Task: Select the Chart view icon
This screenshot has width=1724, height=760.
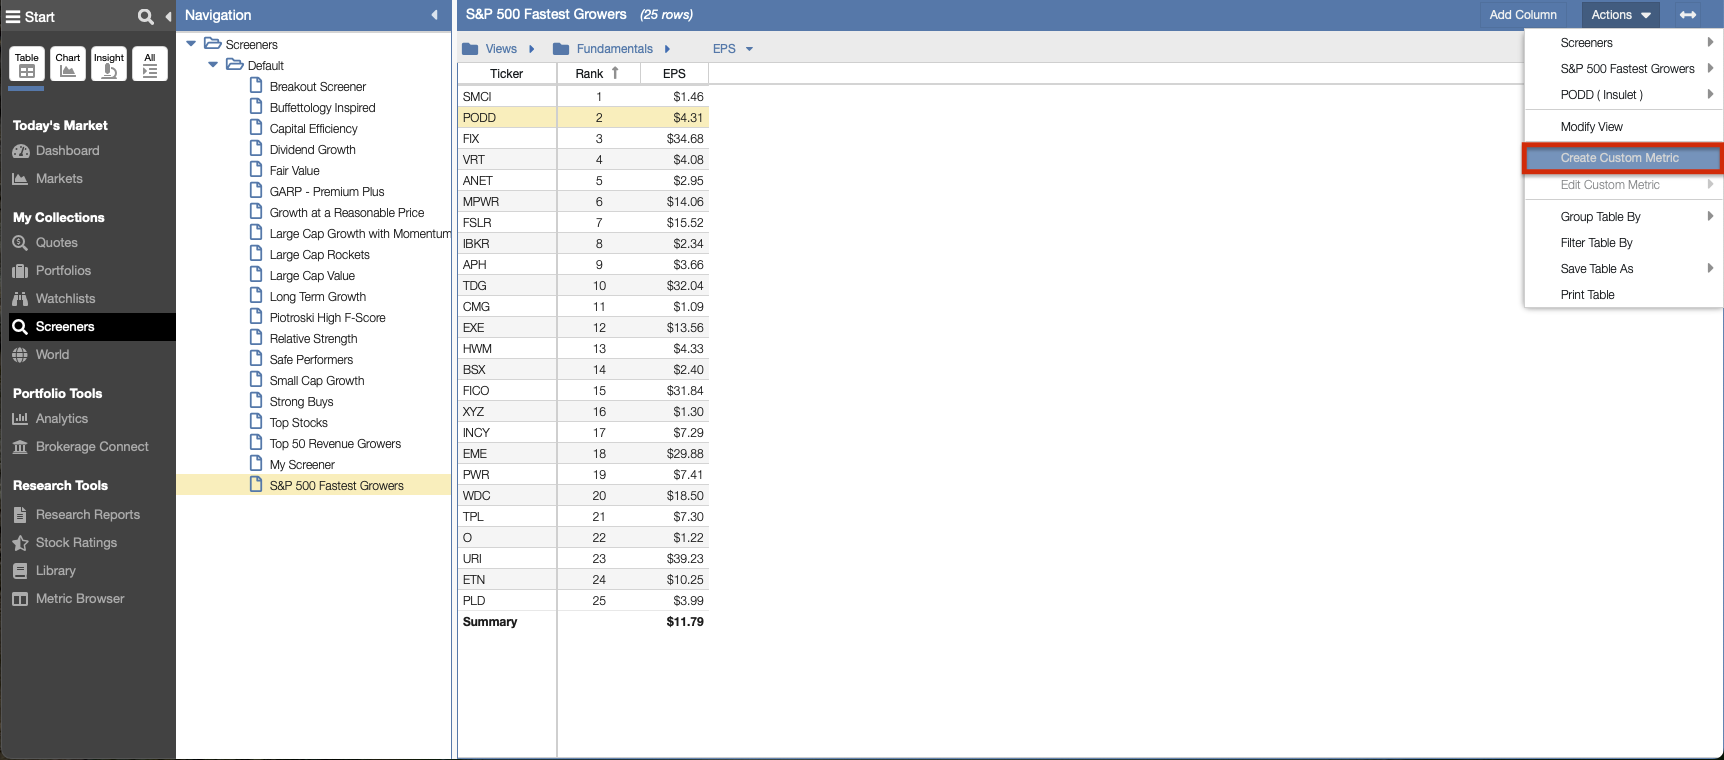Action: tap(68, 64)
